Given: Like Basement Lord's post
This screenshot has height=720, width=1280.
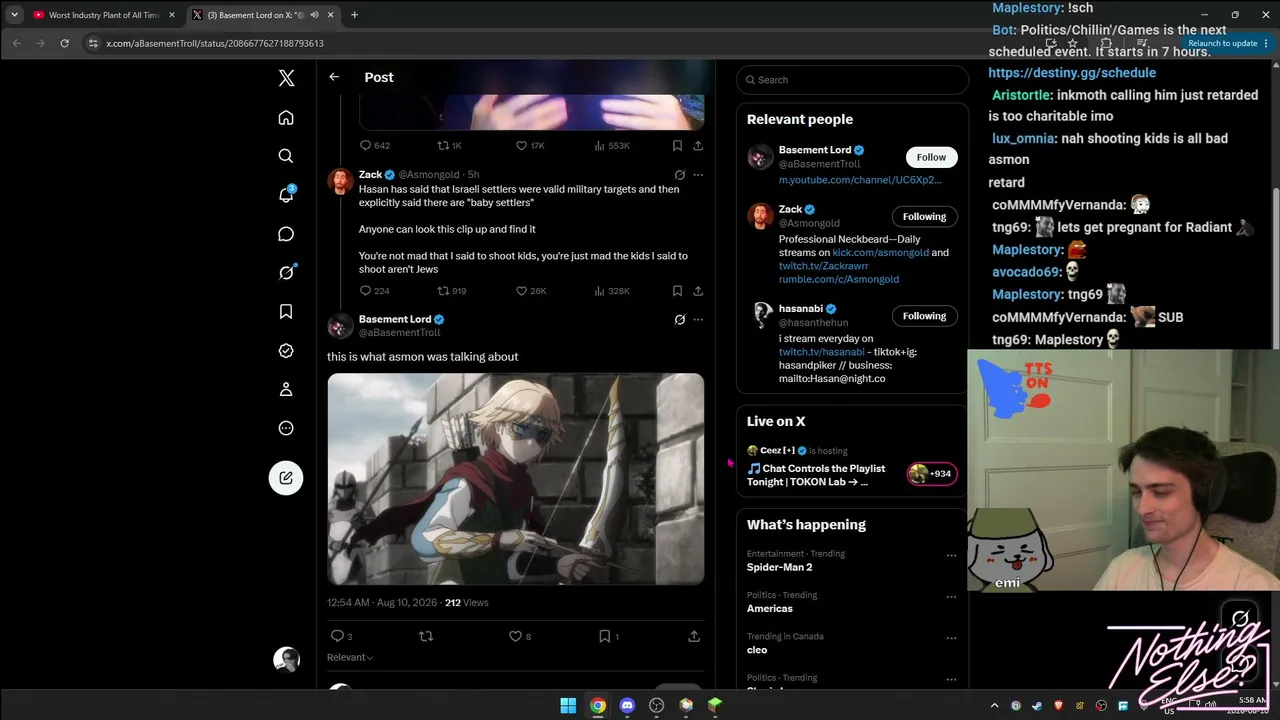Looking at the screenshot, I should pos(520,636).
